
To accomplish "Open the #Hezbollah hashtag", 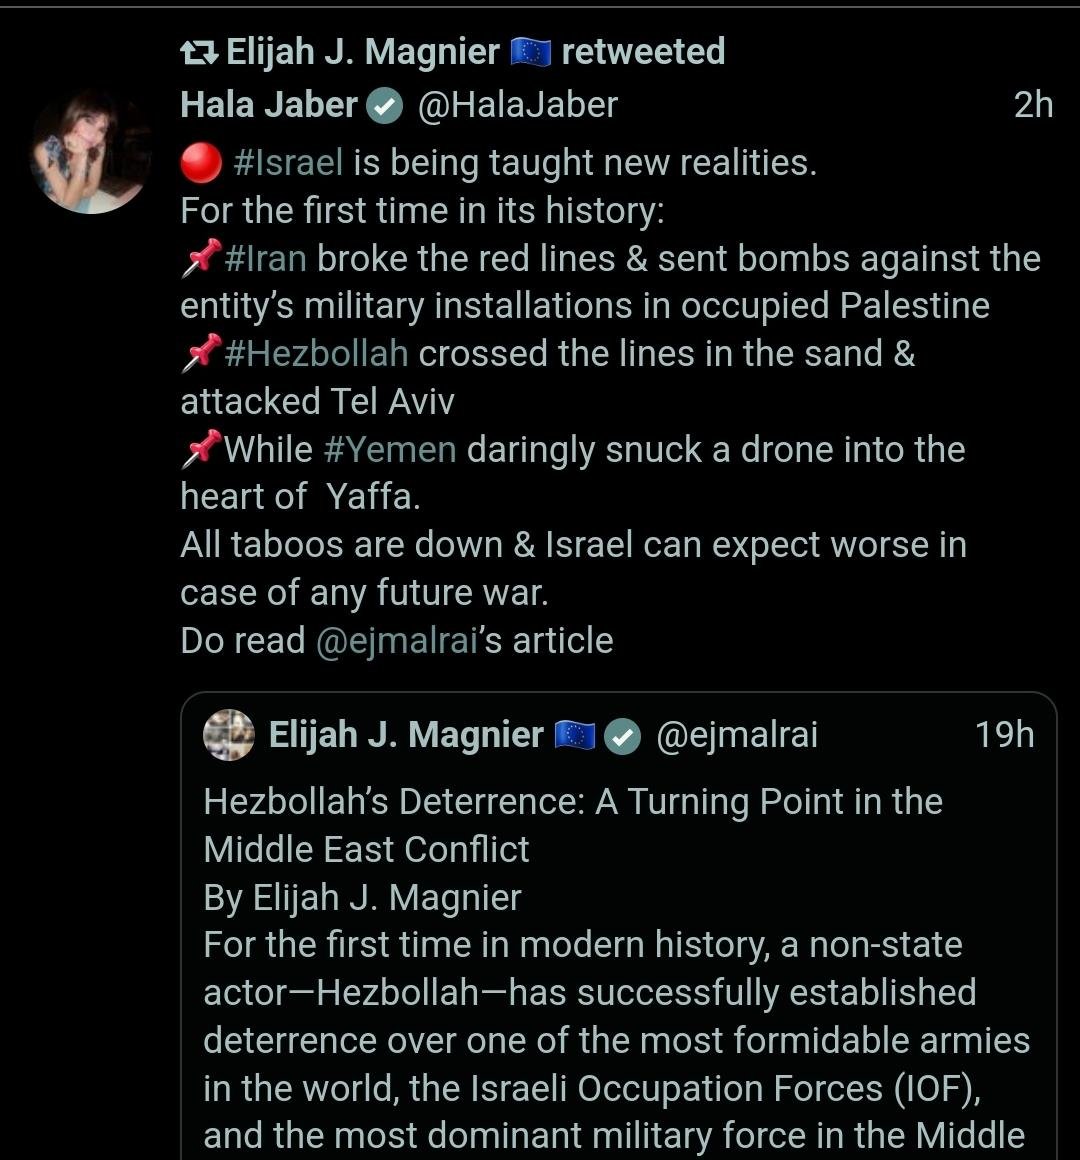I will 317,354.
